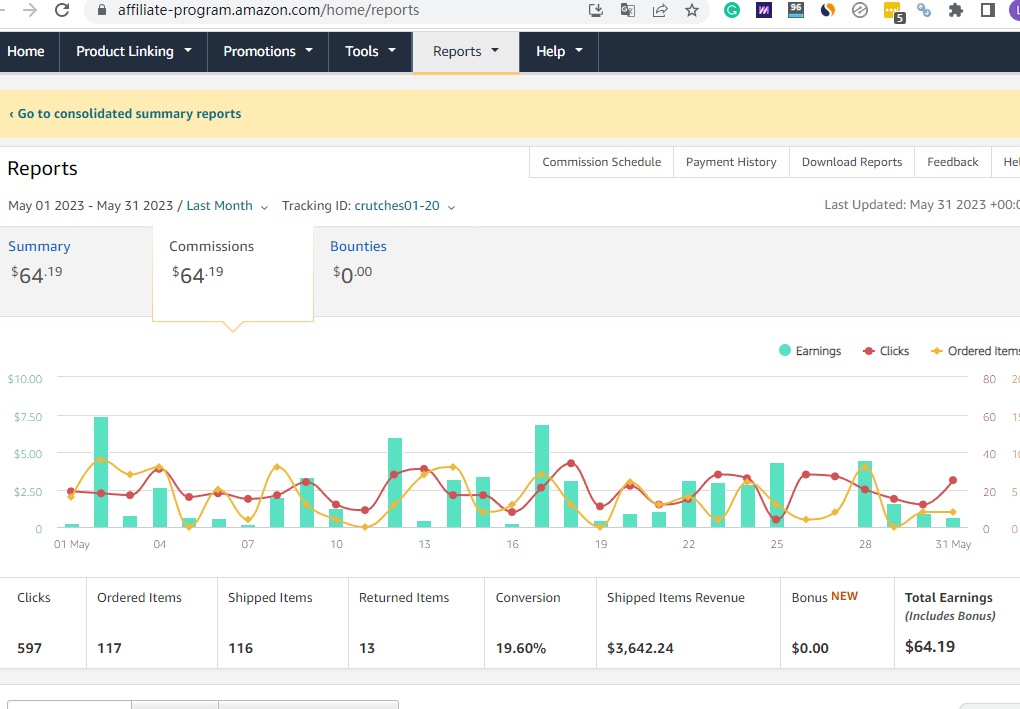1020x709 pixels.
Task: Open the Chrome profile avatar
Action: pos(1014,10)
